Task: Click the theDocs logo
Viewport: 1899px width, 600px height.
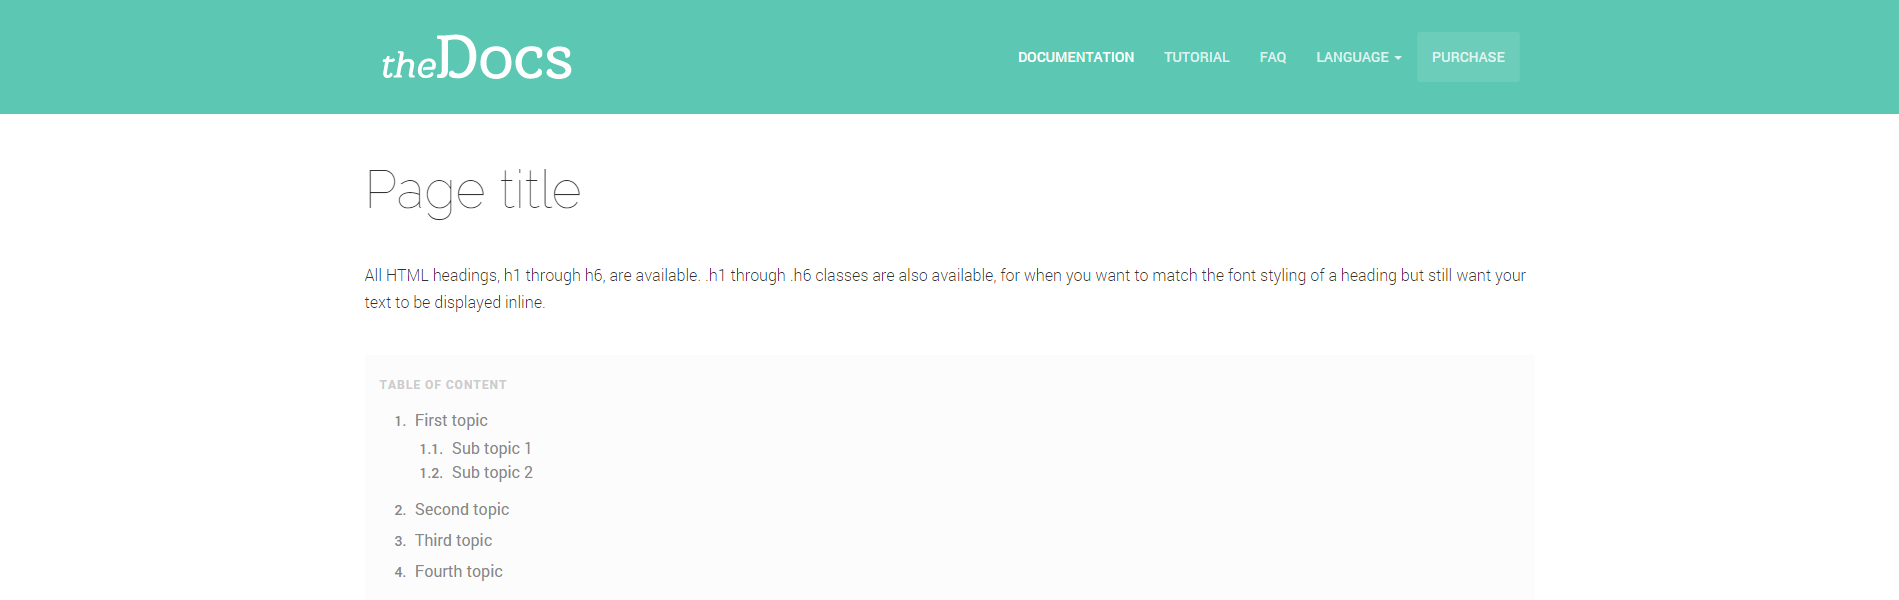Action: [x=476, y=58]
